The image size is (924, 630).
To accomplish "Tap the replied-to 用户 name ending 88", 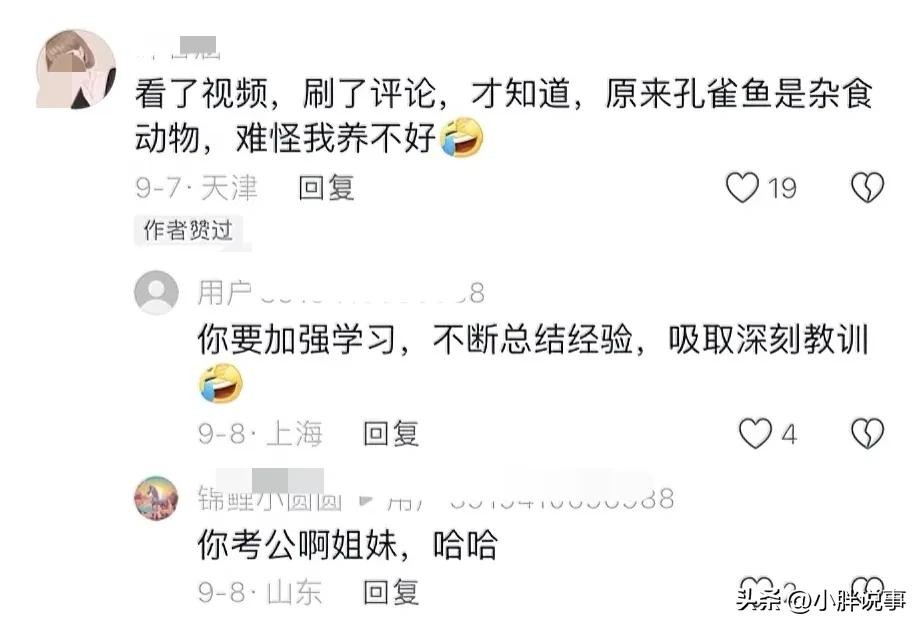I will [x=530, y=499].
